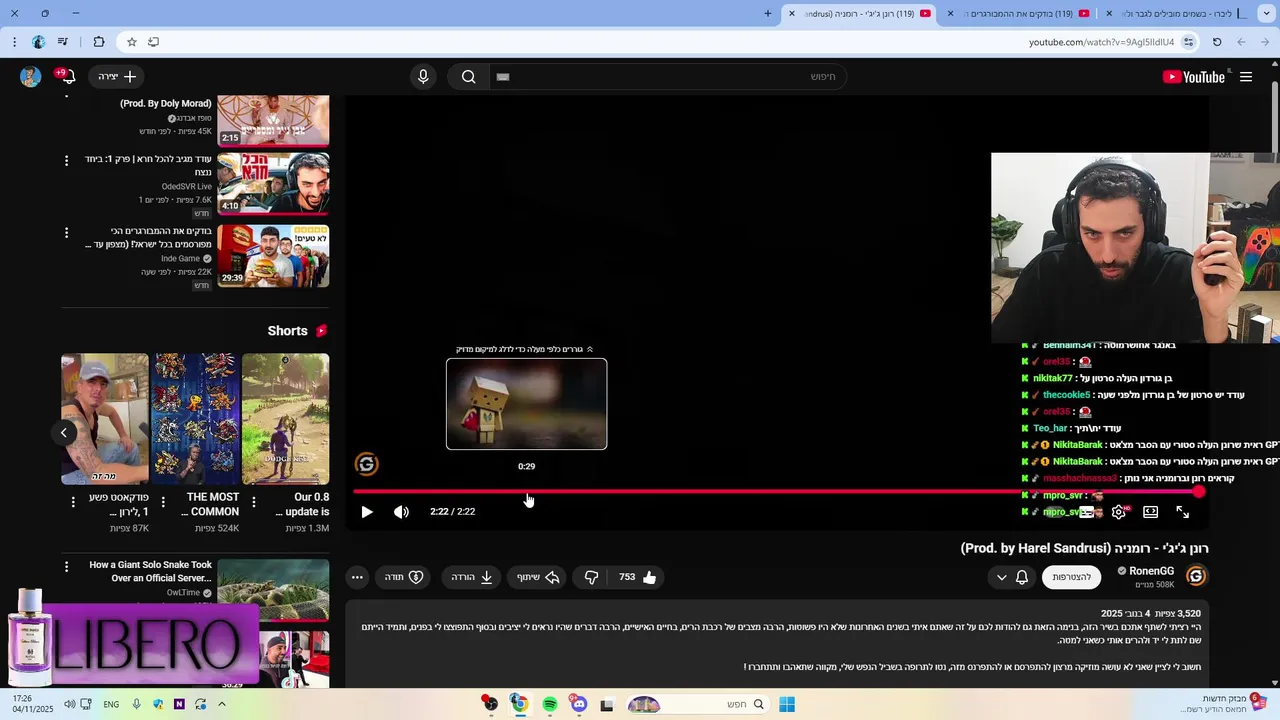Open options for Giant Solo Snake video

click(x=67, y=566)
